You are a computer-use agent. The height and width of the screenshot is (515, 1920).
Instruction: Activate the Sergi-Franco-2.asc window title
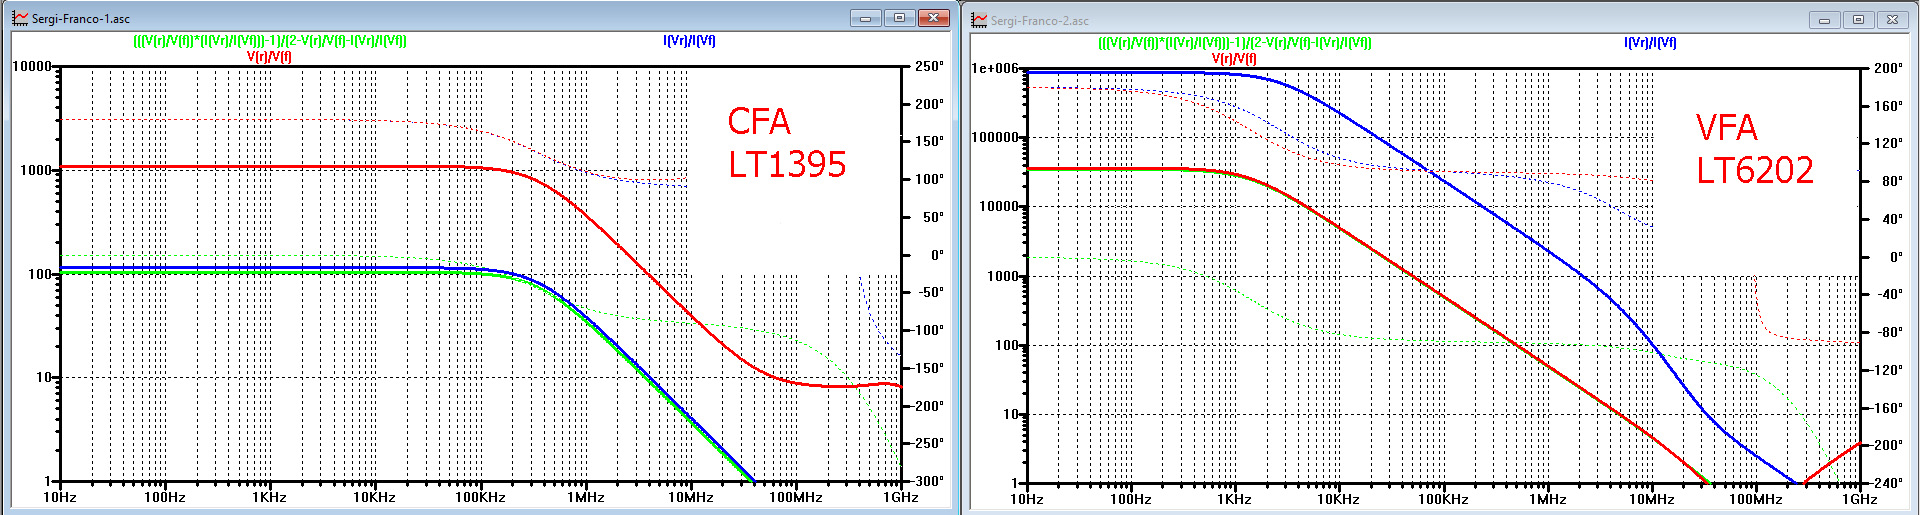click(1040, 21)
